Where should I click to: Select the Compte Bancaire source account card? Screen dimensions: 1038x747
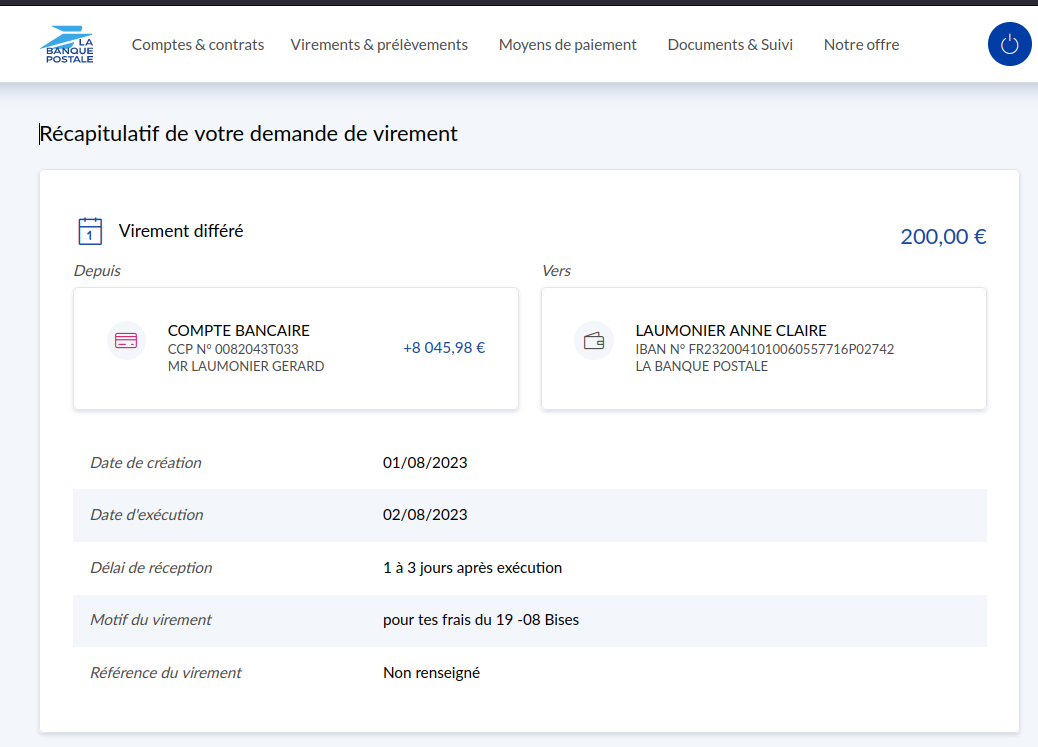296,349
